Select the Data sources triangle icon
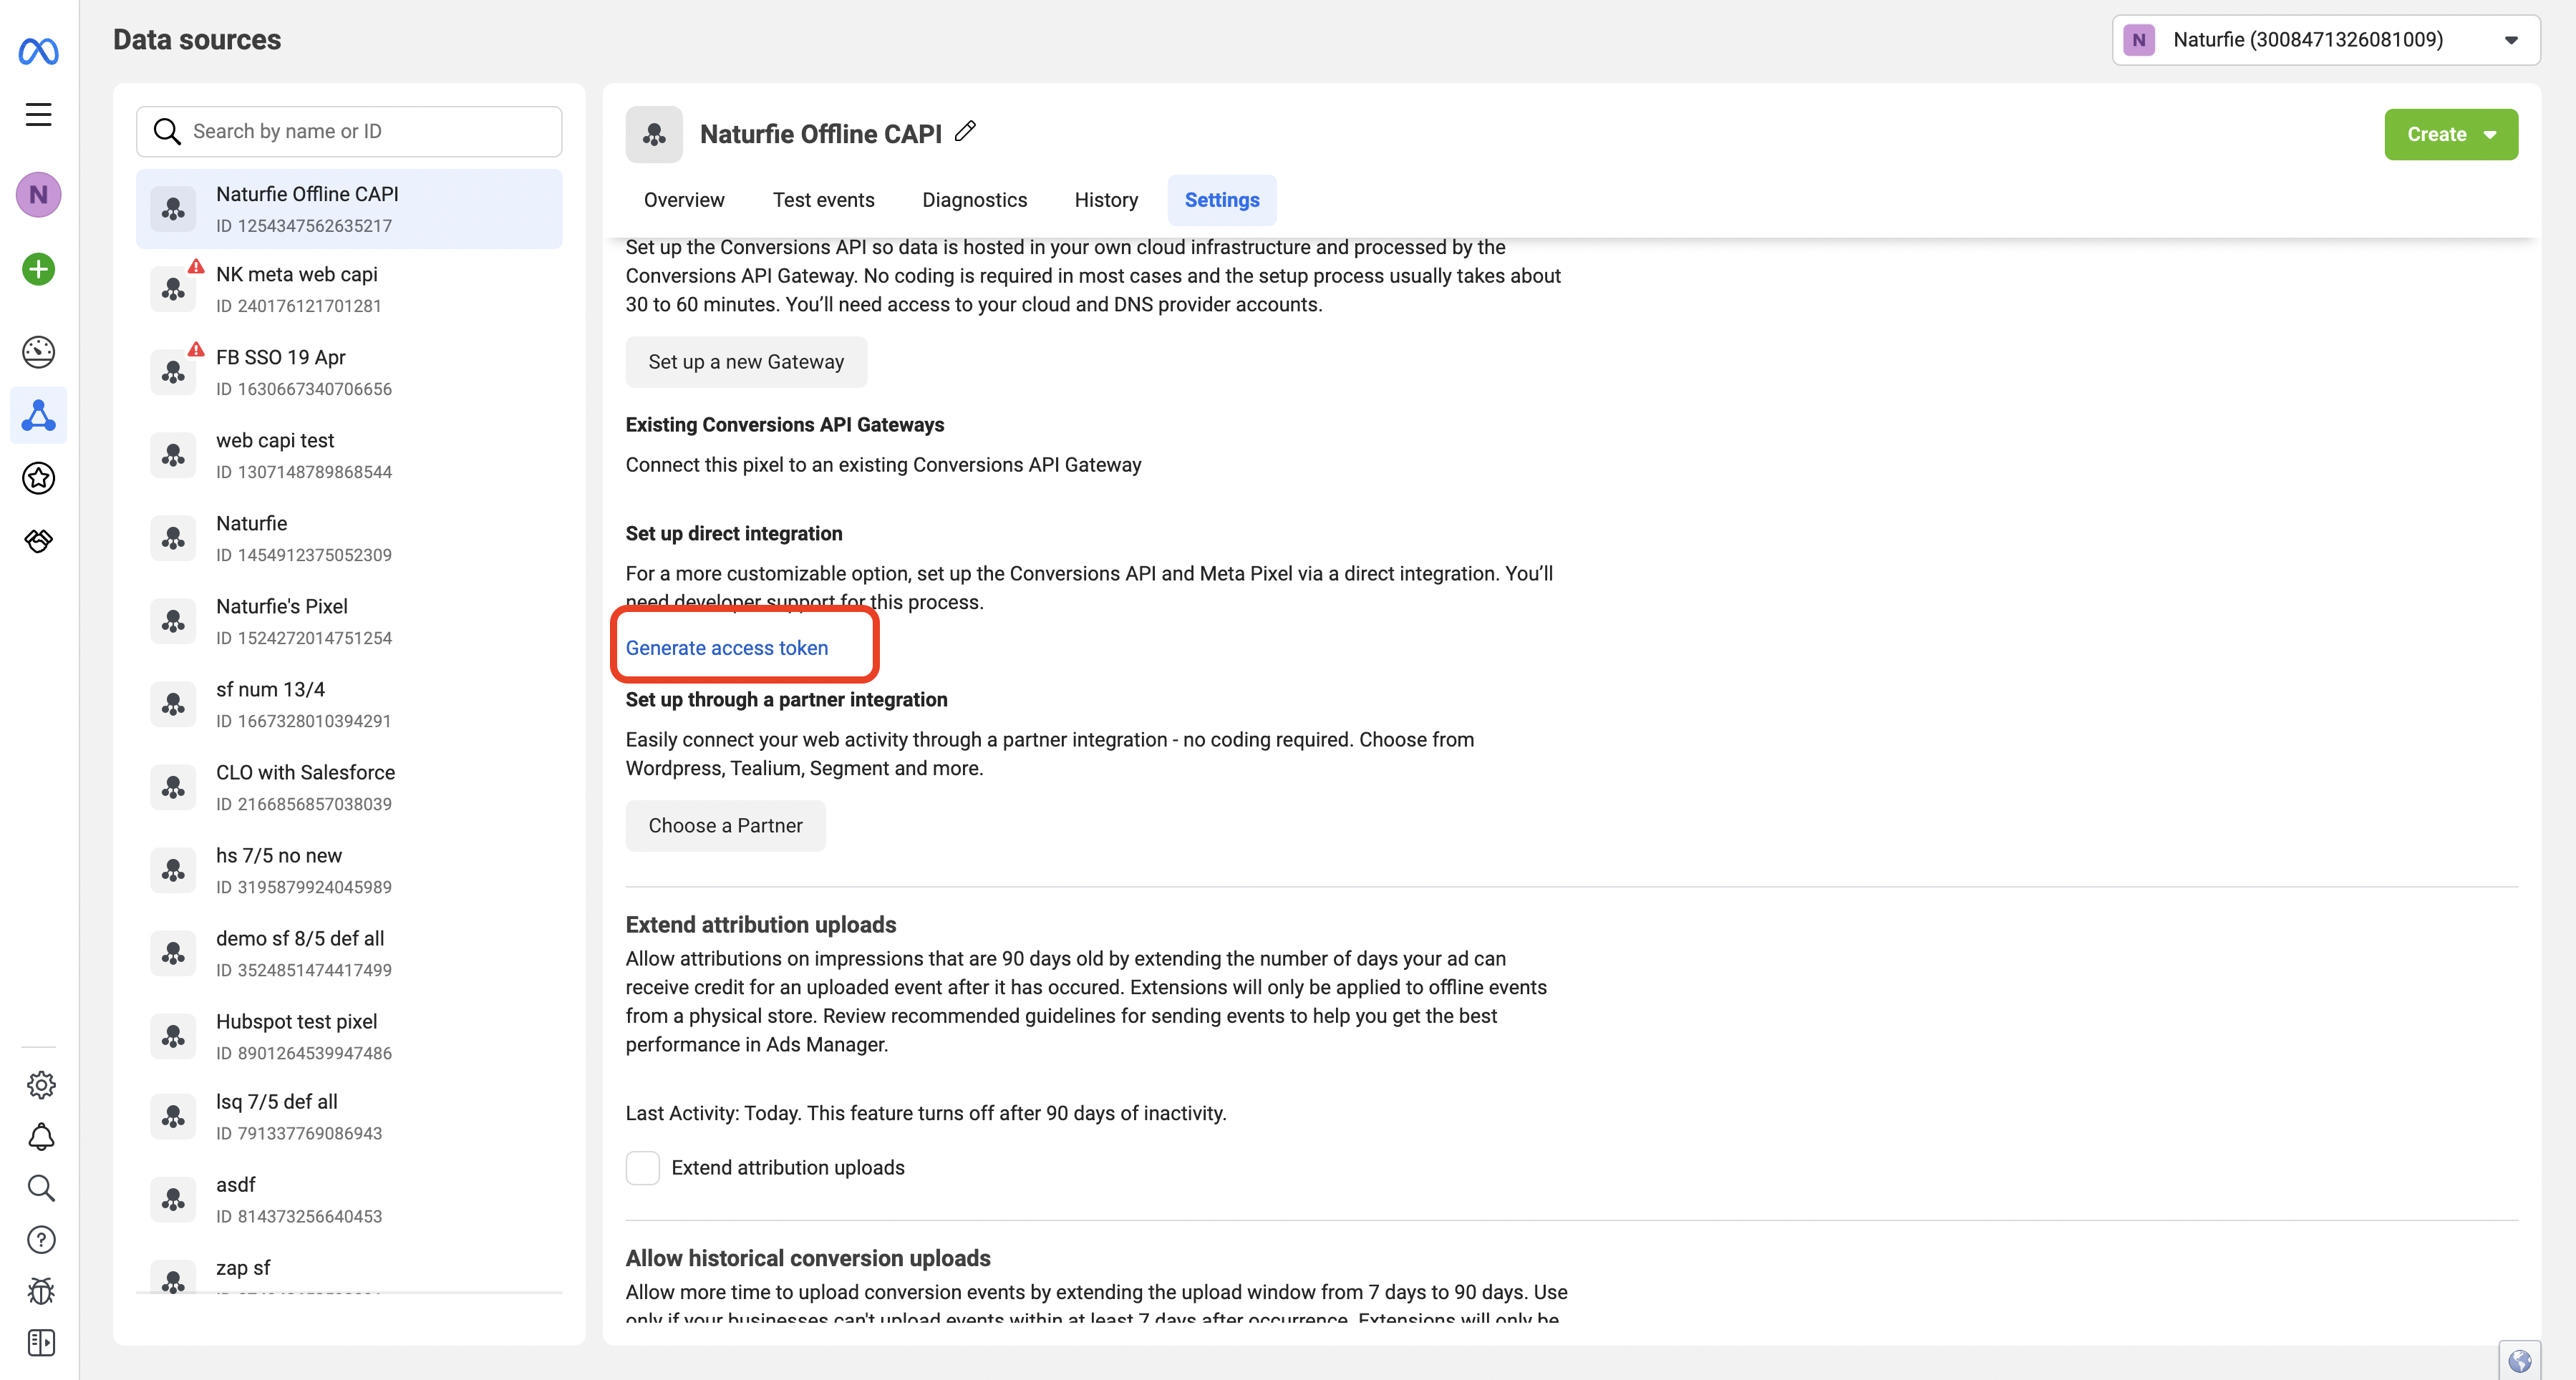2576x1380 pixels. pos(38,415)
